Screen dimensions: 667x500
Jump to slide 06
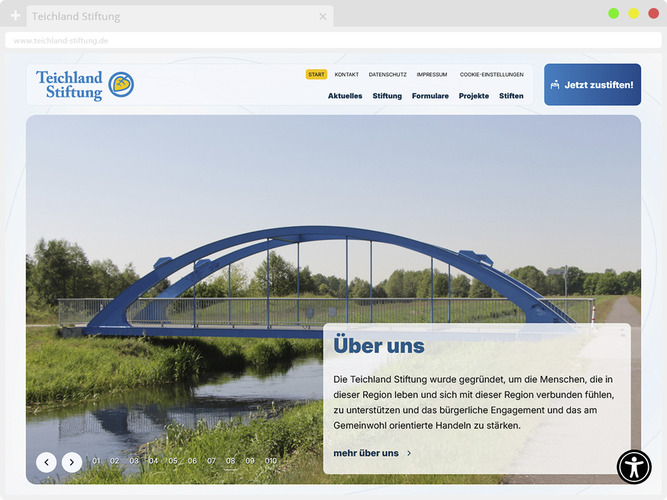[x=192, y=461]
